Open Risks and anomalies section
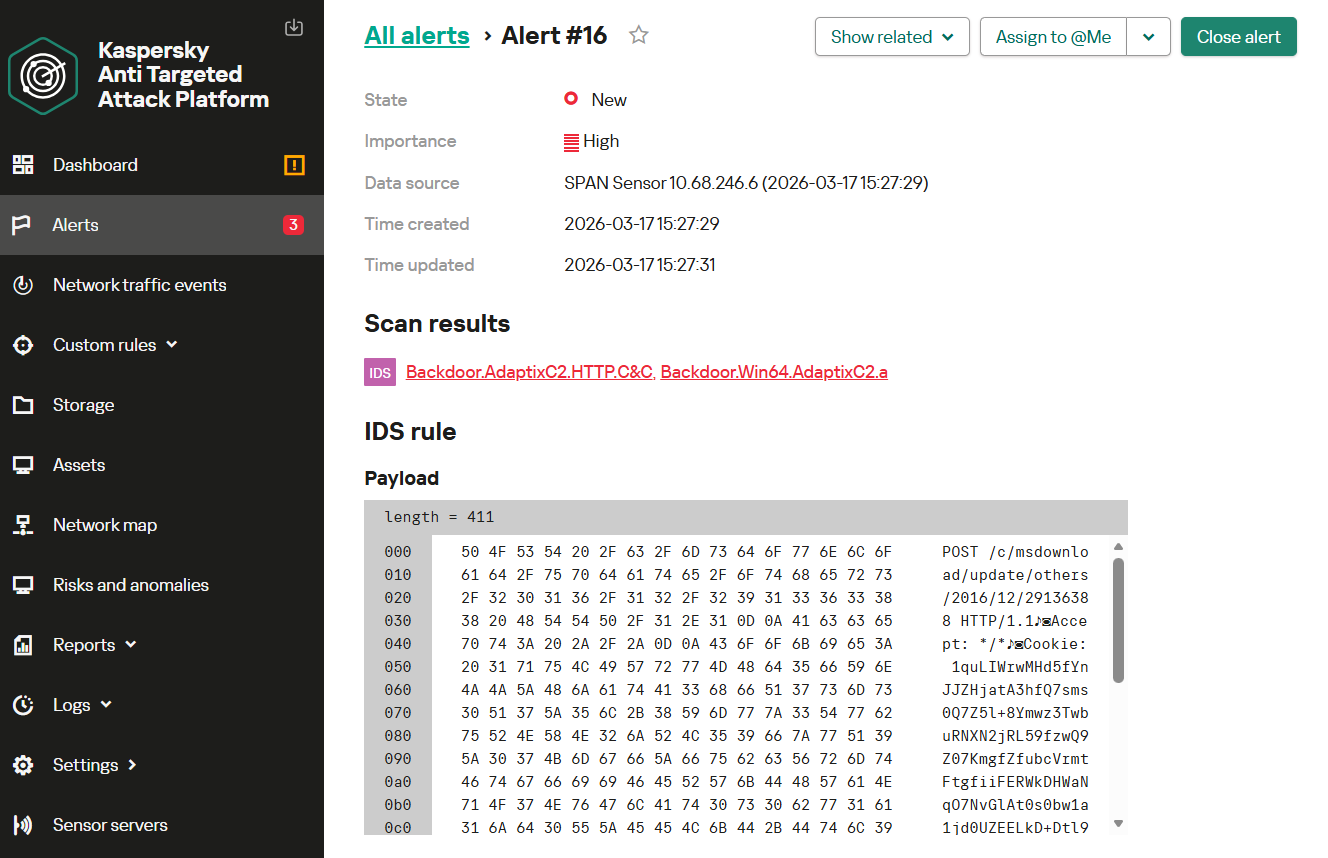The image size is (1328, 858). coord(130,585)
